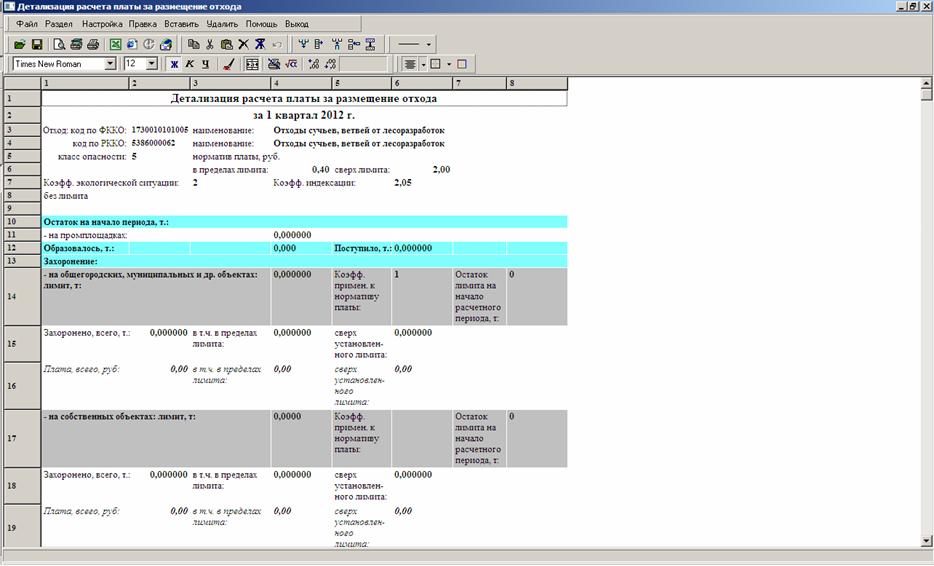
Task: Open the Настройка menu
Action: pos(102,23)
